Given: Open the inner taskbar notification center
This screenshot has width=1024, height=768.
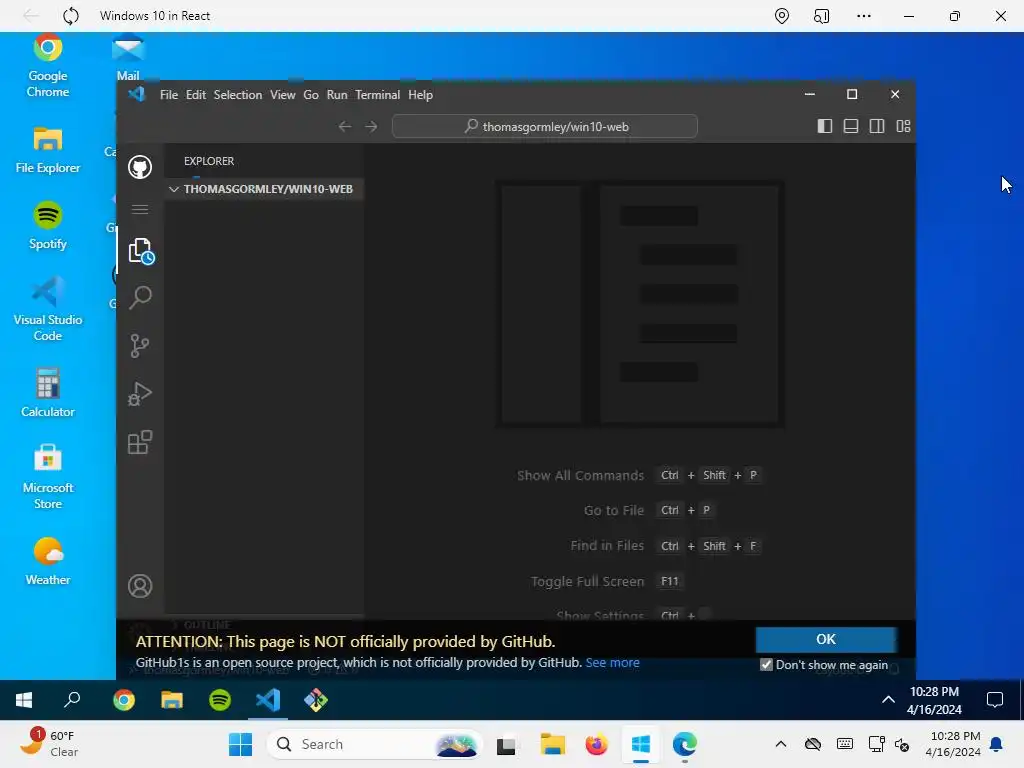Looking at the screenshot, I should click(x=995, y=700).
